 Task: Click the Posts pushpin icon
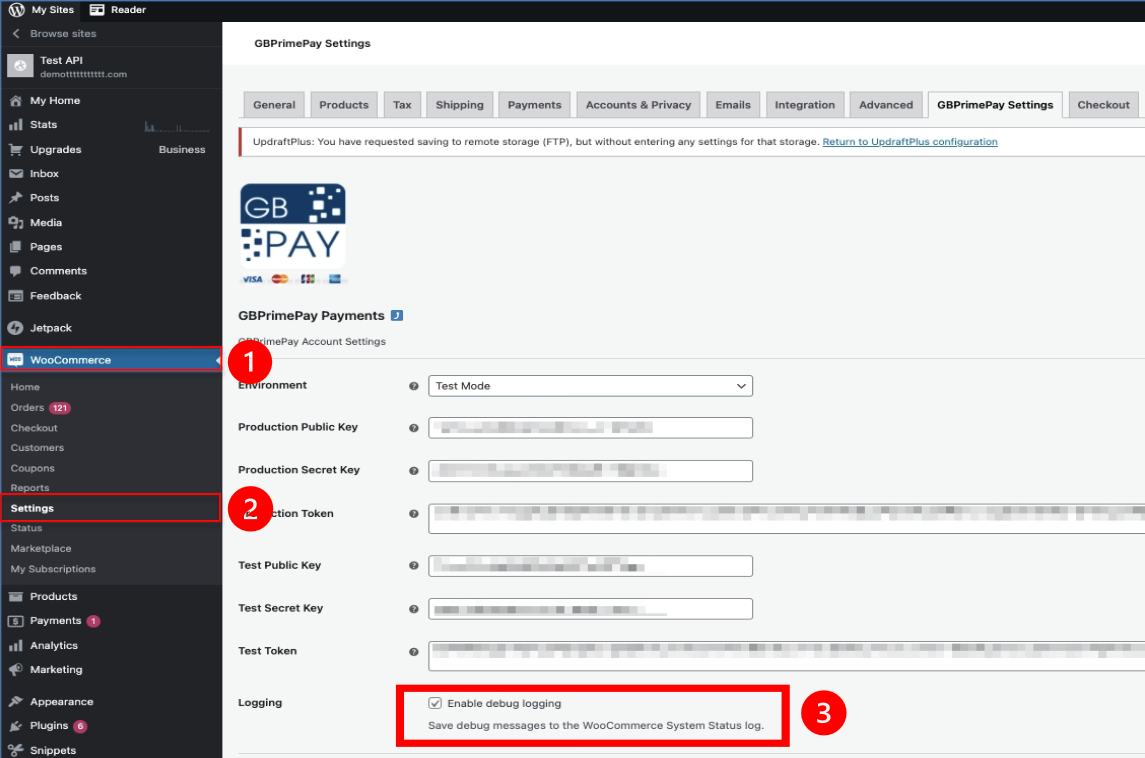click(x=15, y=198)
